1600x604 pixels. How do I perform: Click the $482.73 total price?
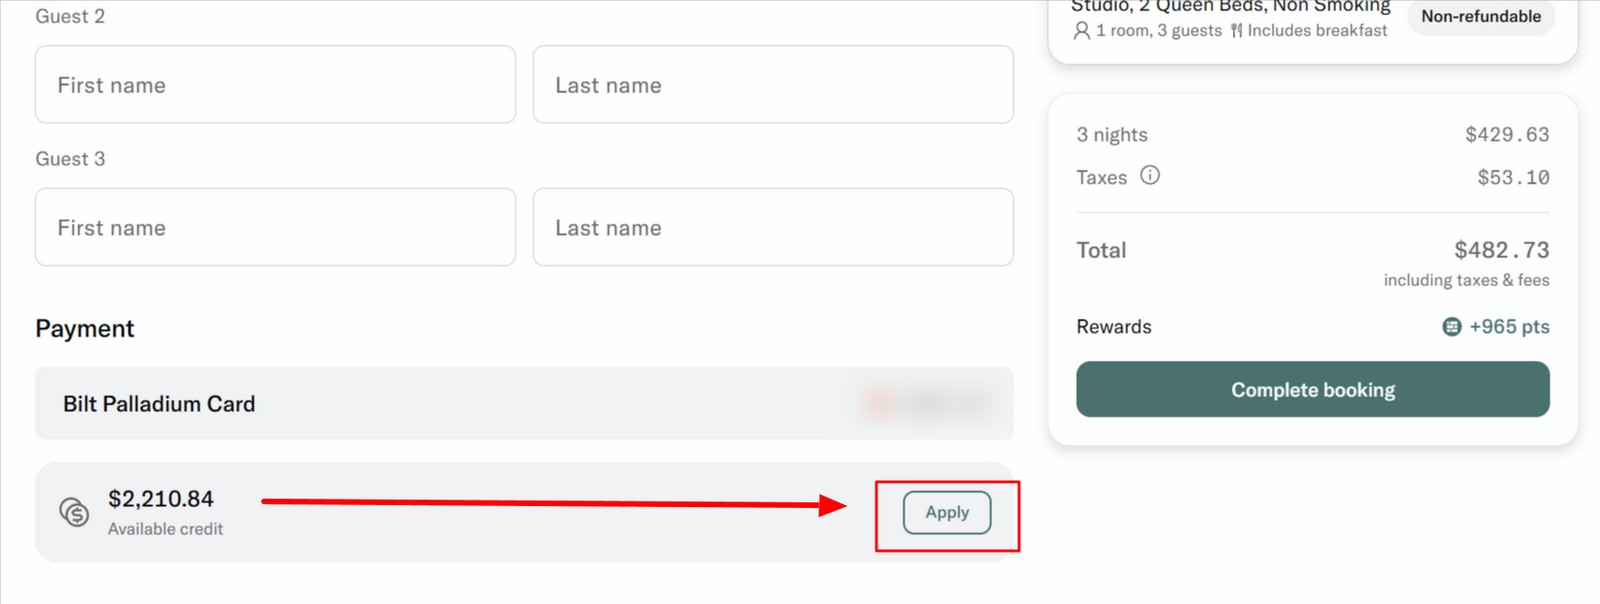point(1501,250)
